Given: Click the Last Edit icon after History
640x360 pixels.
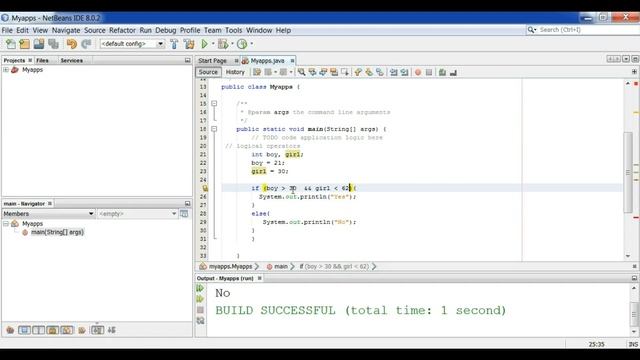Looking at the screenshot, I should [257, 72].
